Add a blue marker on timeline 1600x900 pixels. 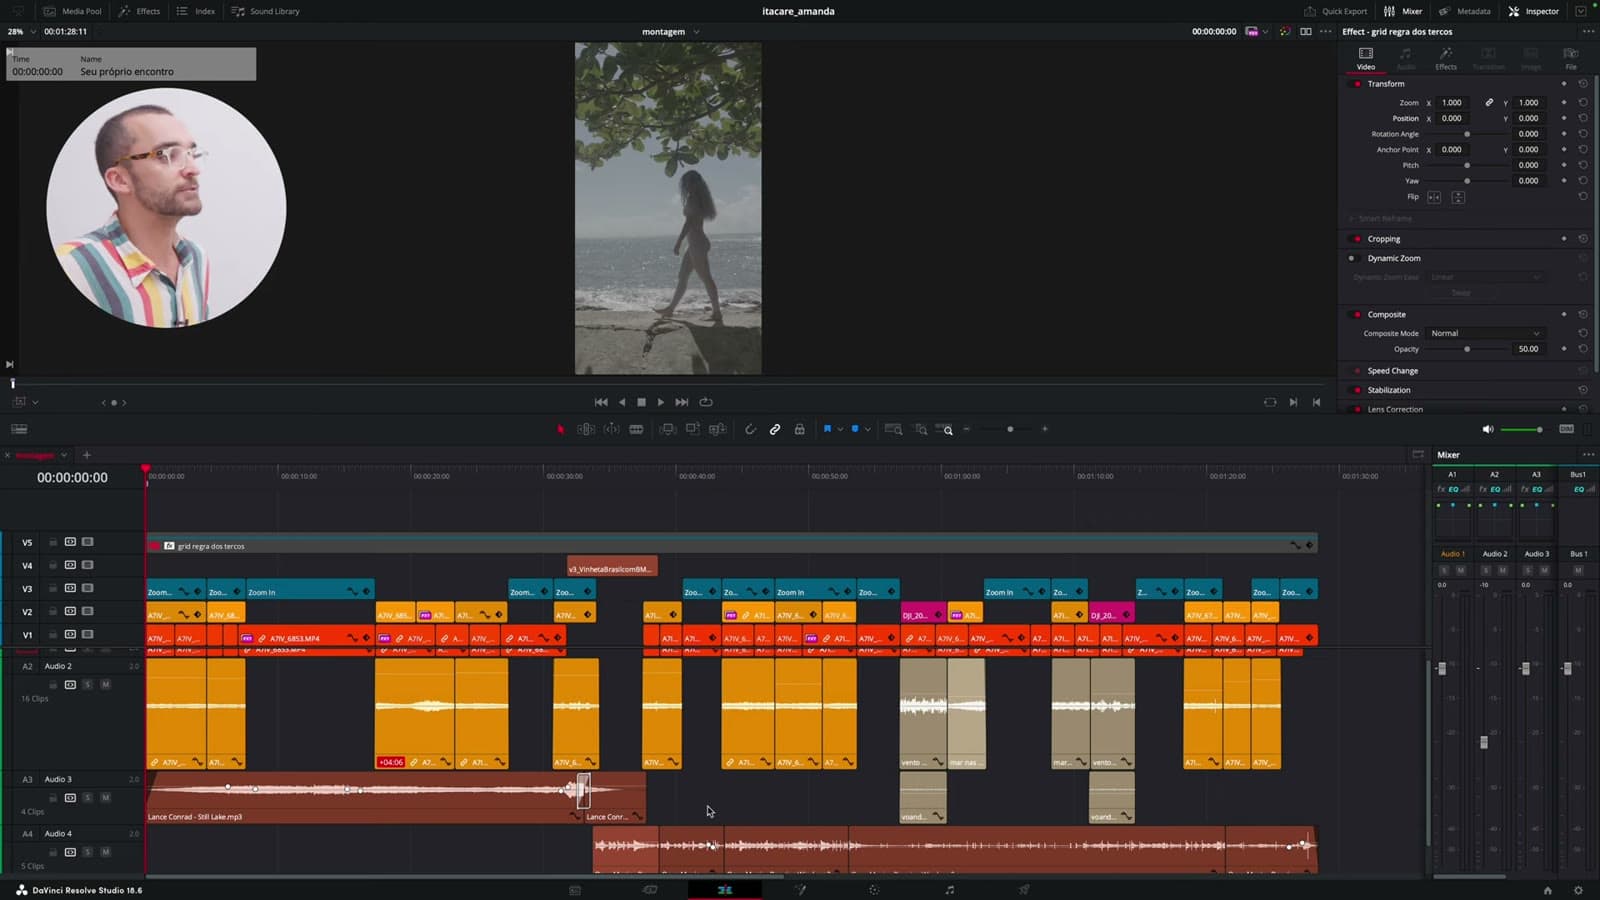(855, 429)
